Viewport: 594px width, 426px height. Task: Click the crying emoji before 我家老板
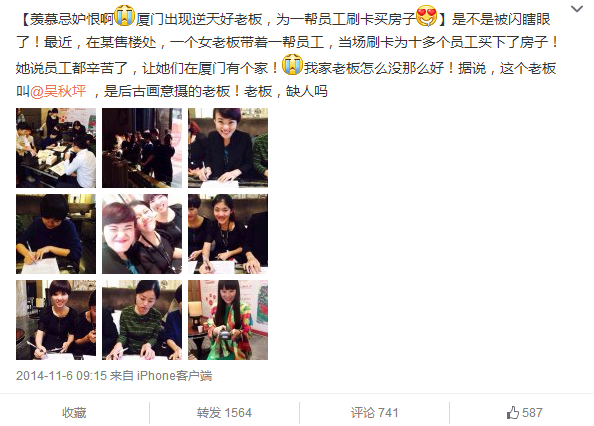coord(292,65)
